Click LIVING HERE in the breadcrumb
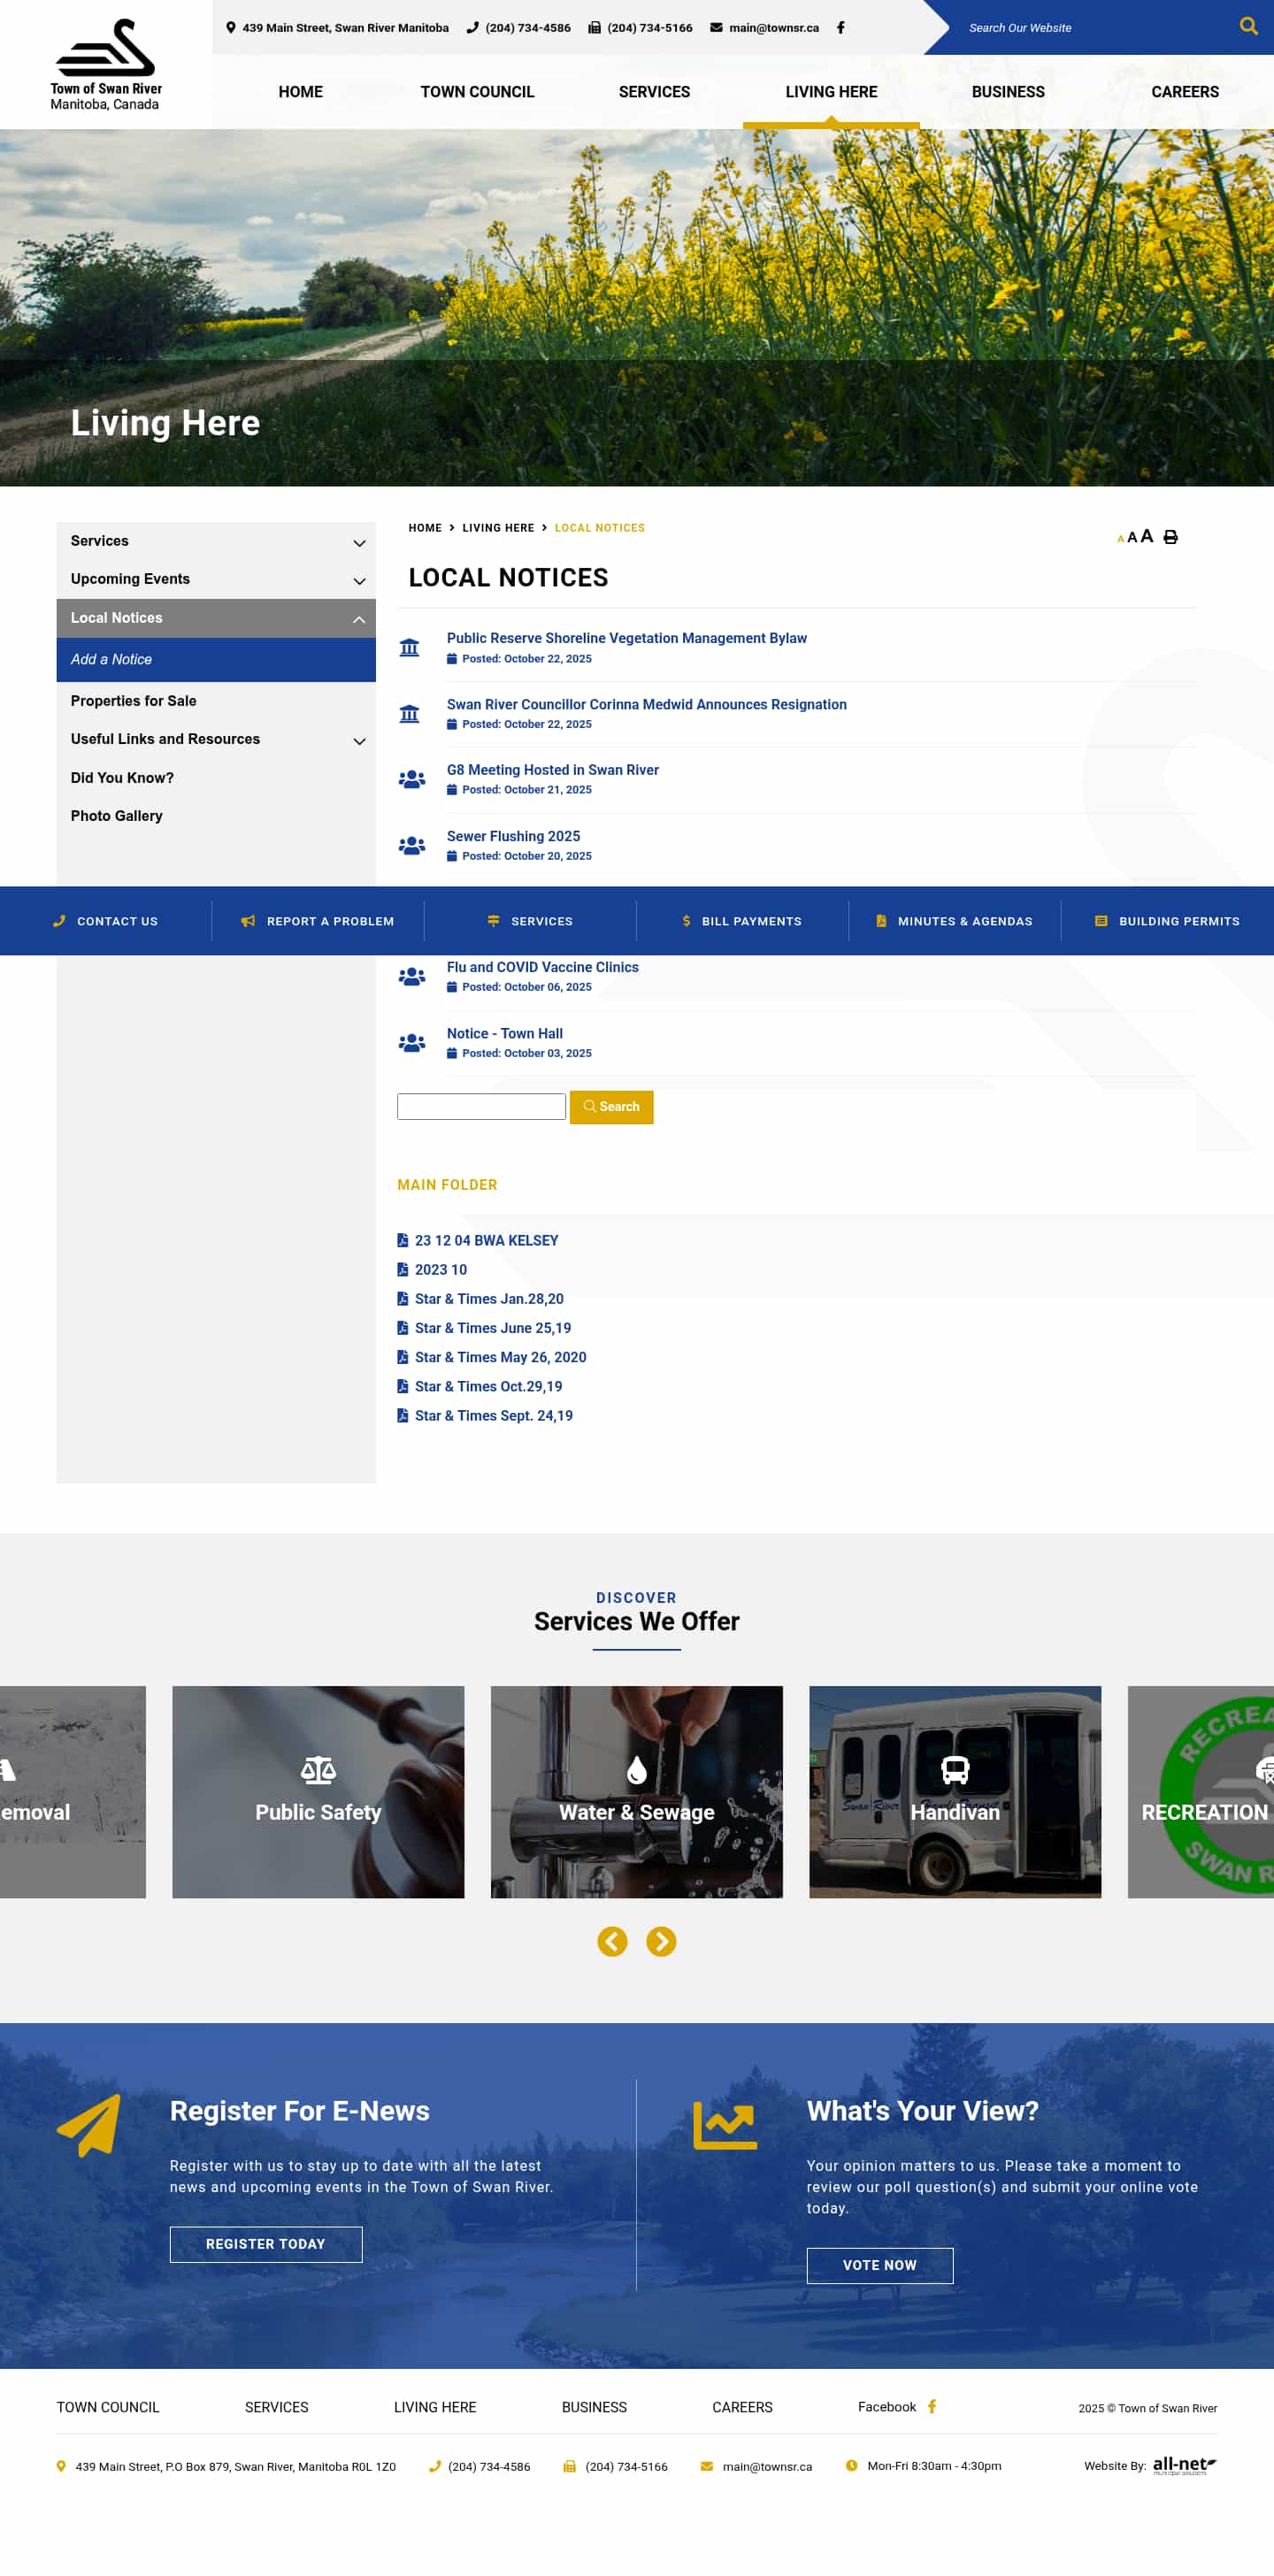 (498, 528)
